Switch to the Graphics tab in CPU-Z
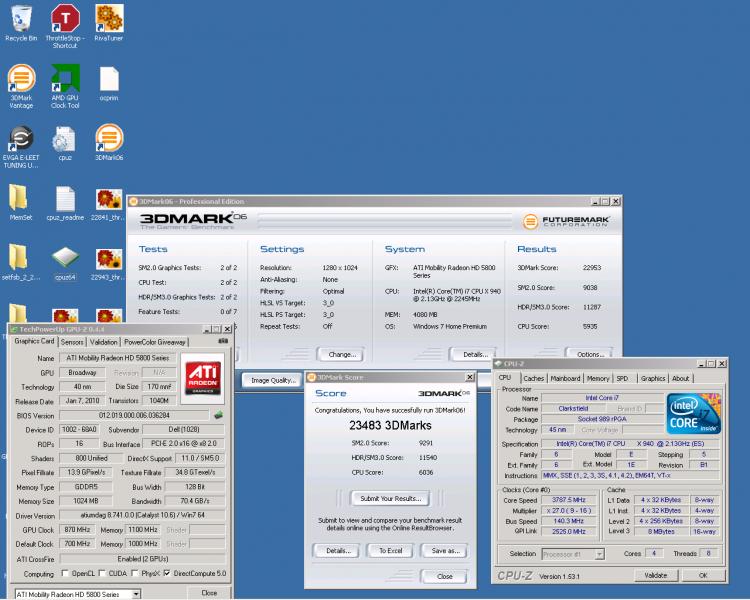The height and width of the screenshot is (600, 750). coord(653,378)
